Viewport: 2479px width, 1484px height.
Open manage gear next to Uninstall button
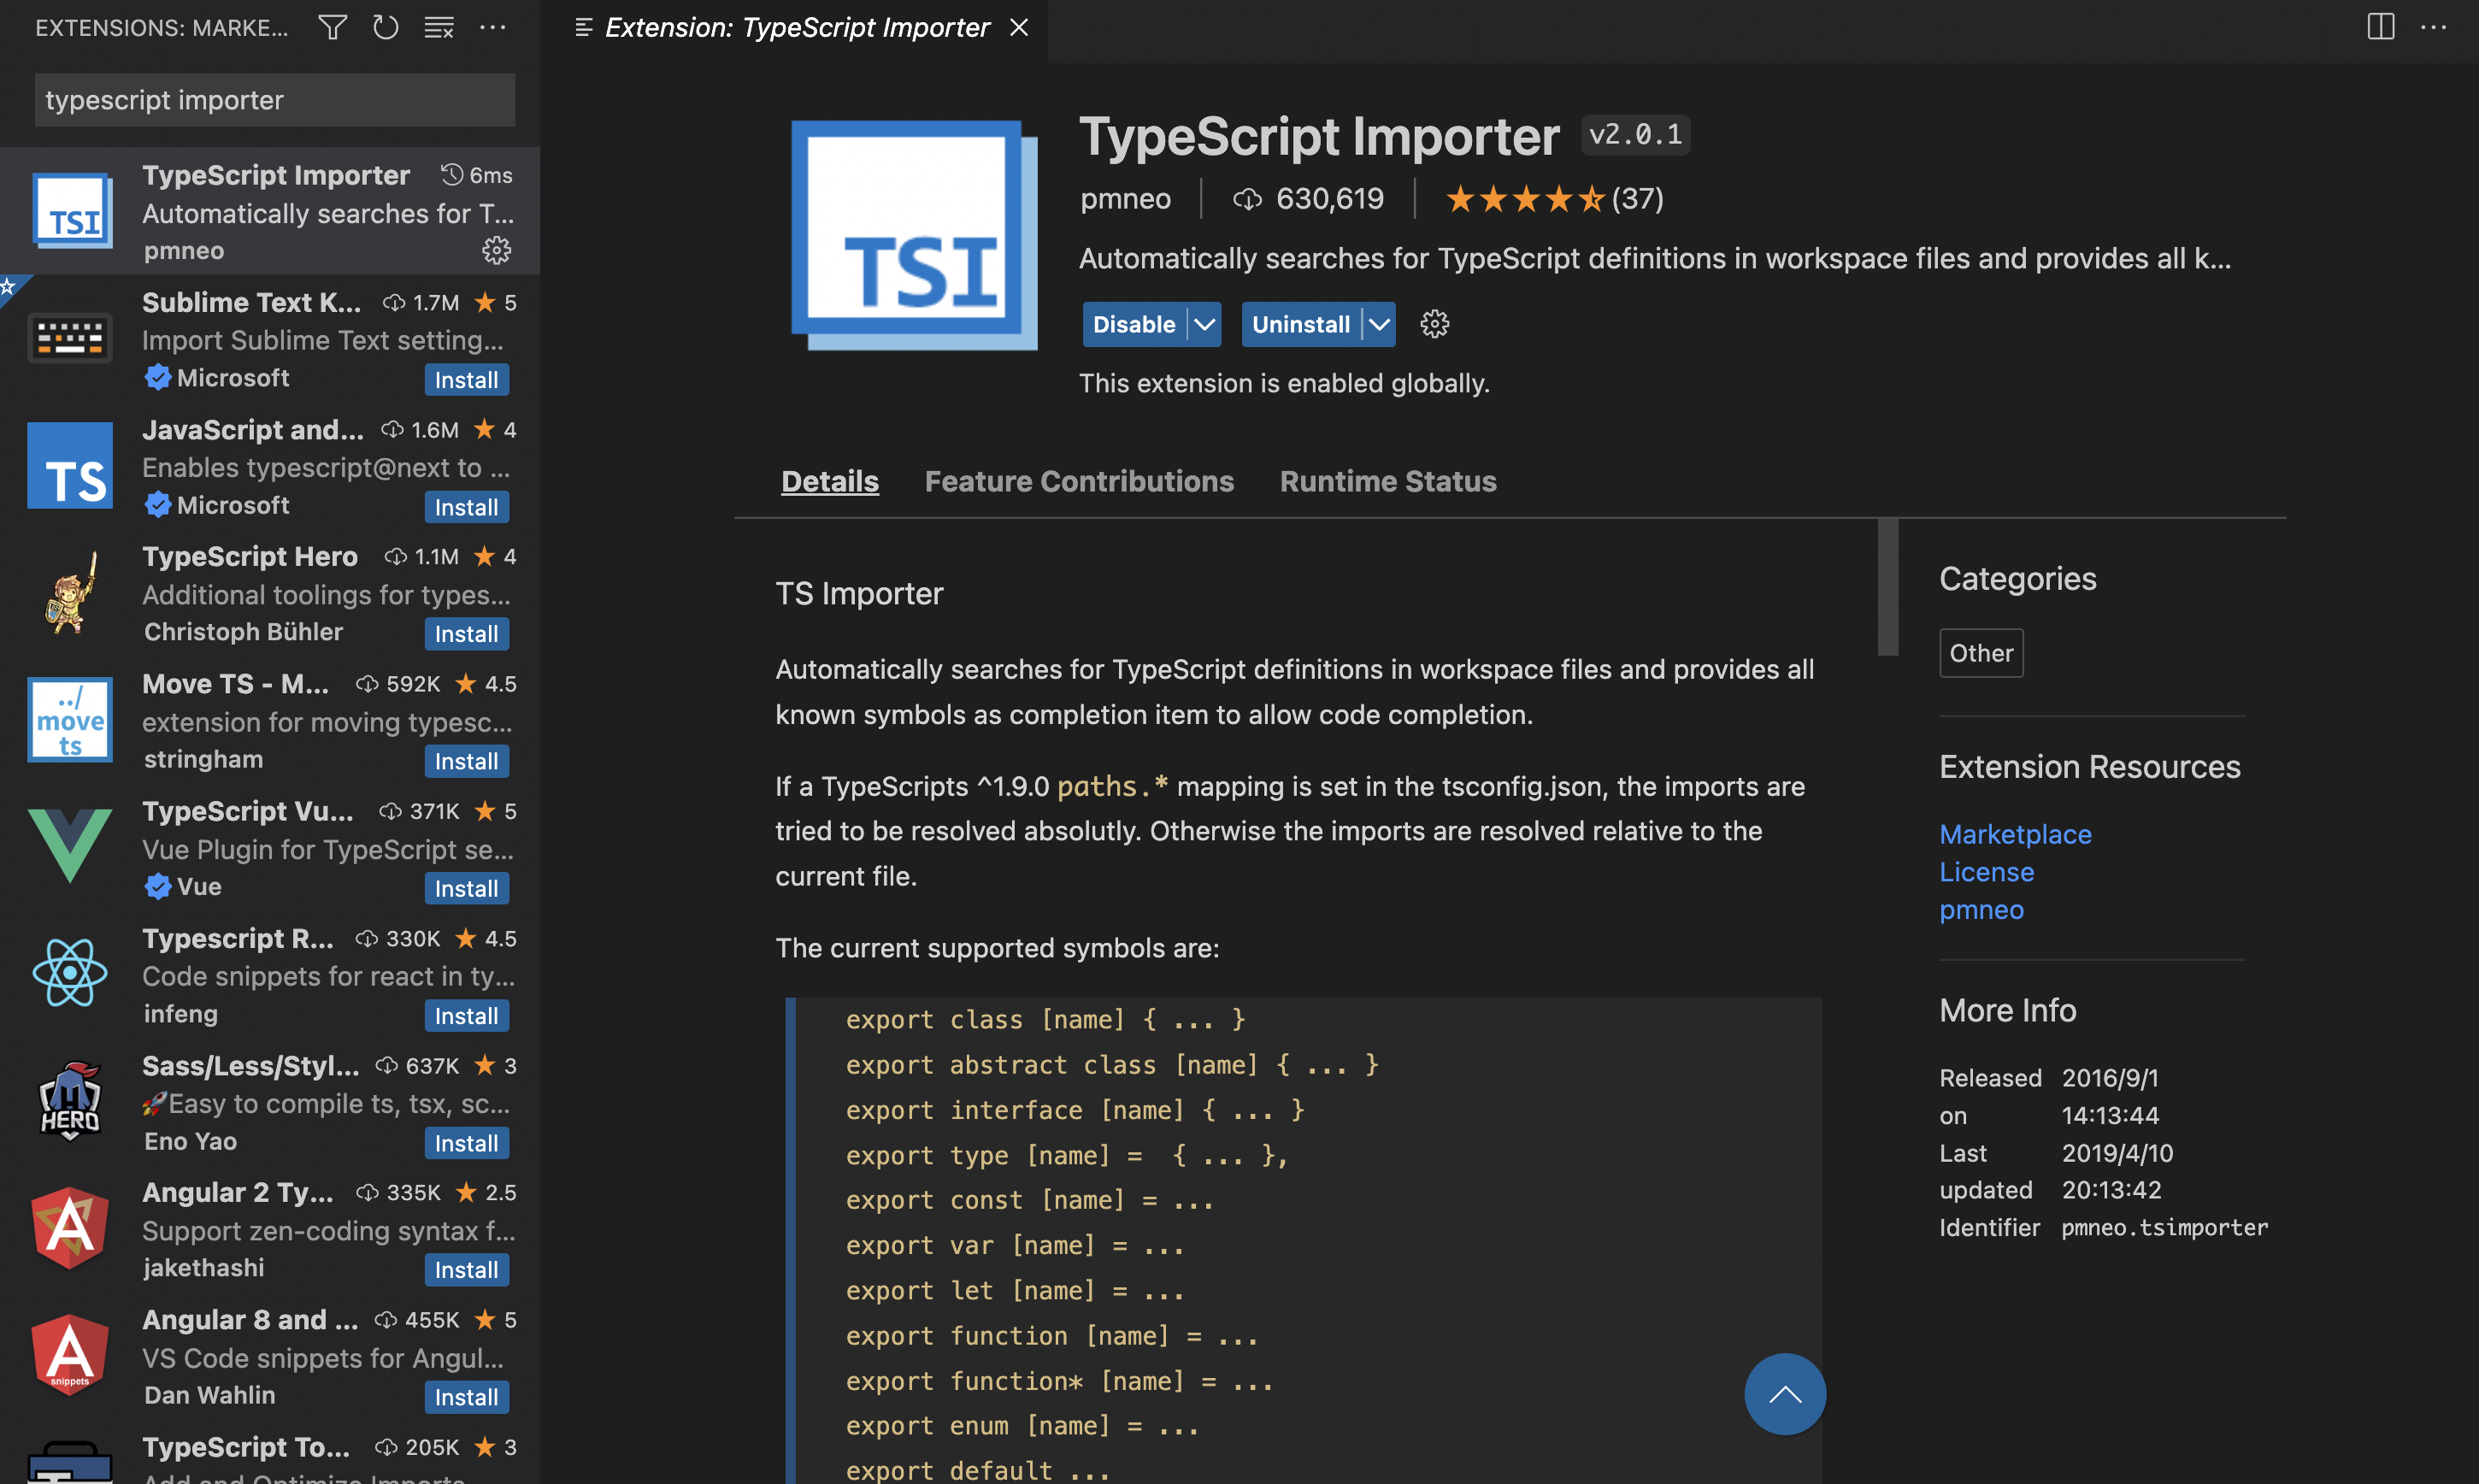click(x=1434, y=324)
